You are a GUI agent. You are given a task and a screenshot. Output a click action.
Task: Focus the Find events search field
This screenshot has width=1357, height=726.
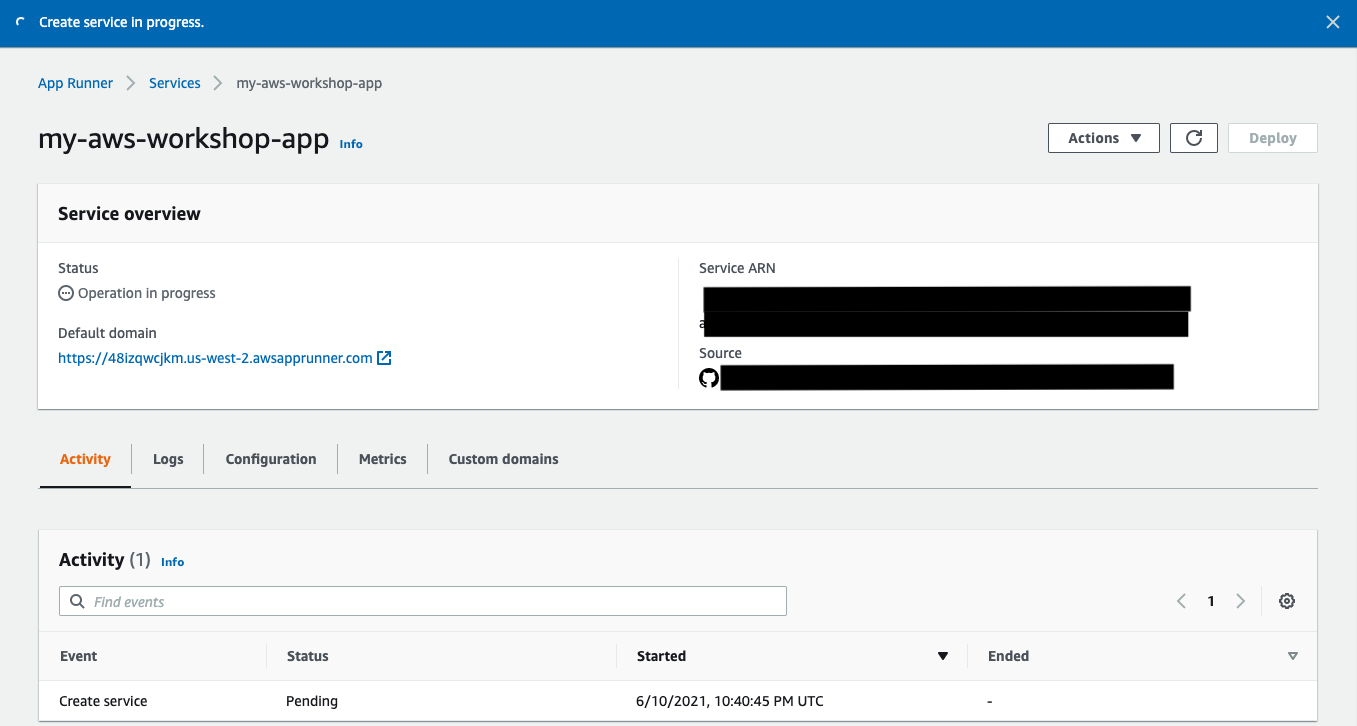point(423,601)
